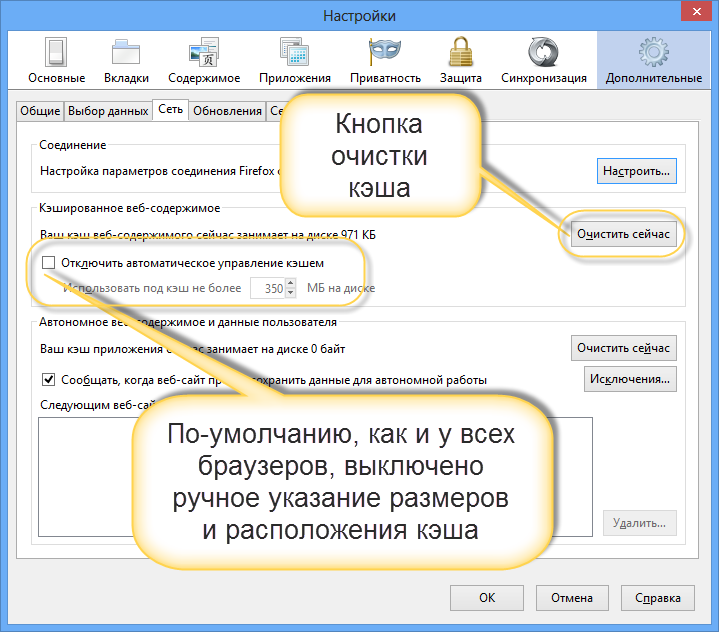Enable Отключить автоматическое управление кэшем checkbox

tap(48, 263)
